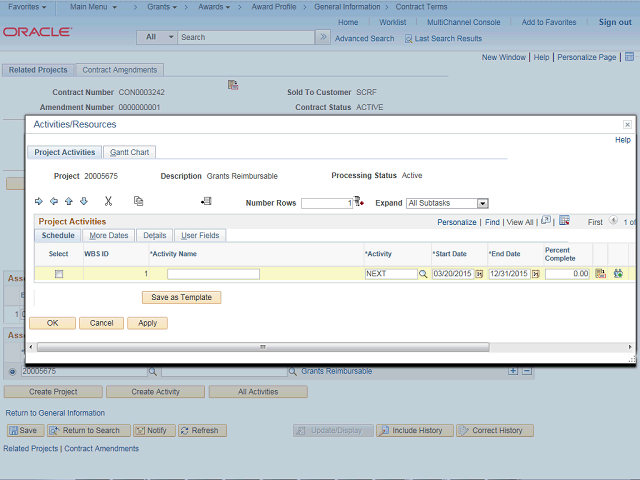Screen dimensions: 640x480
Task: Switch to the More Dates tab
Action: [x=108, y=236]
